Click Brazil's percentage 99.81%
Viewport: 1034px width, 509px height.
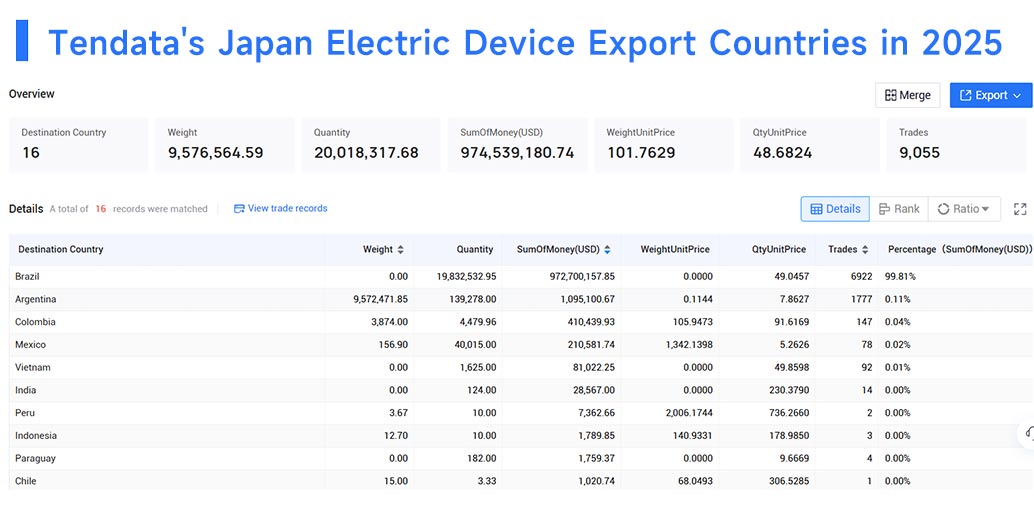(x=900, y=276)
